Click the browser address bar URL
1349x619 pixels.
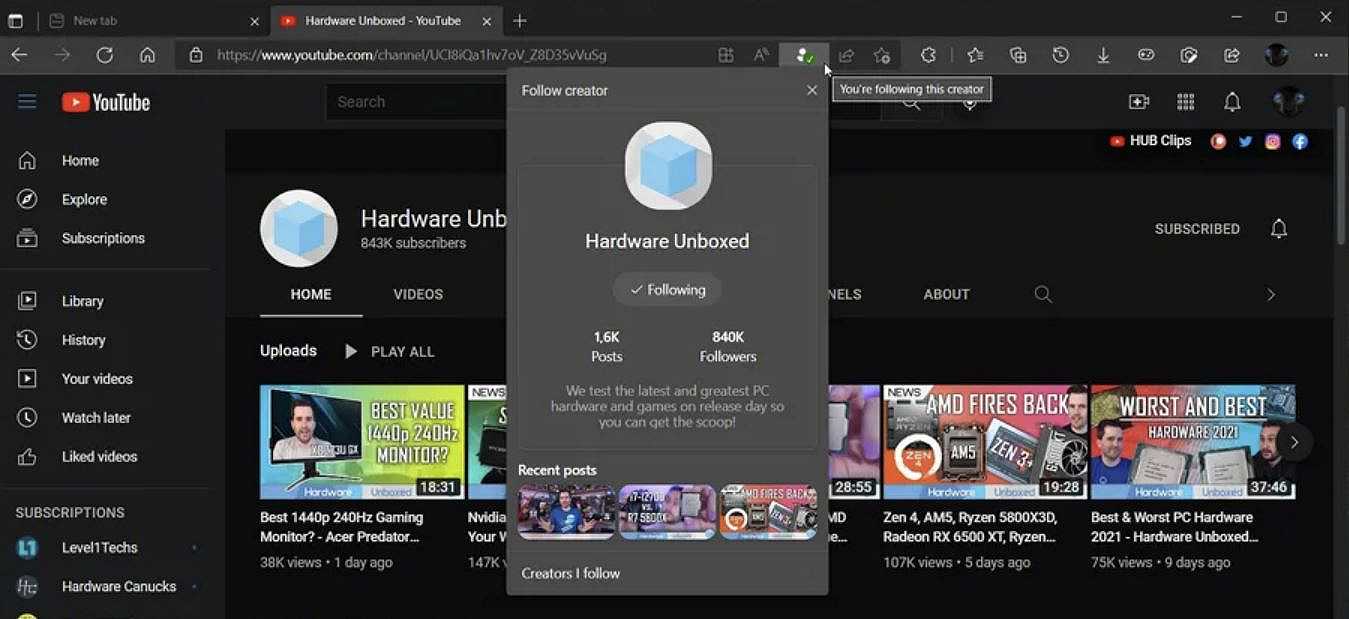point(412,55)
